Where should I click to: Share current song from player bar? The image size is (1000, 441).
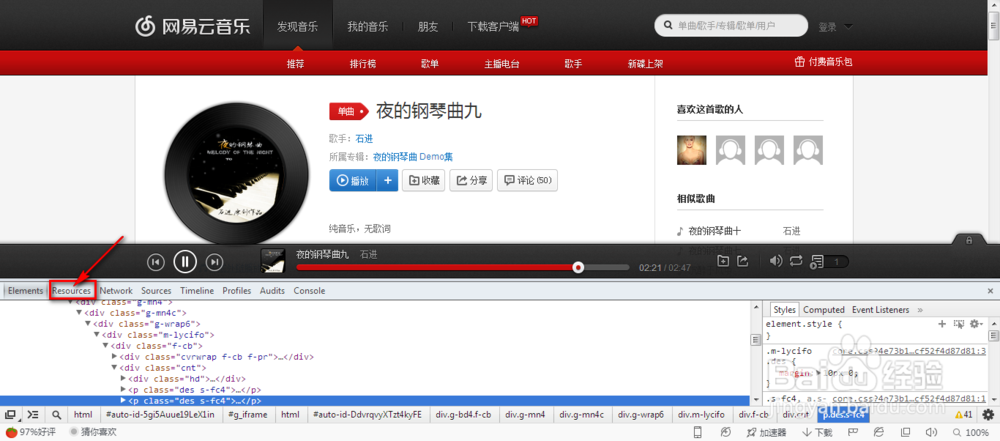(742, 260)
